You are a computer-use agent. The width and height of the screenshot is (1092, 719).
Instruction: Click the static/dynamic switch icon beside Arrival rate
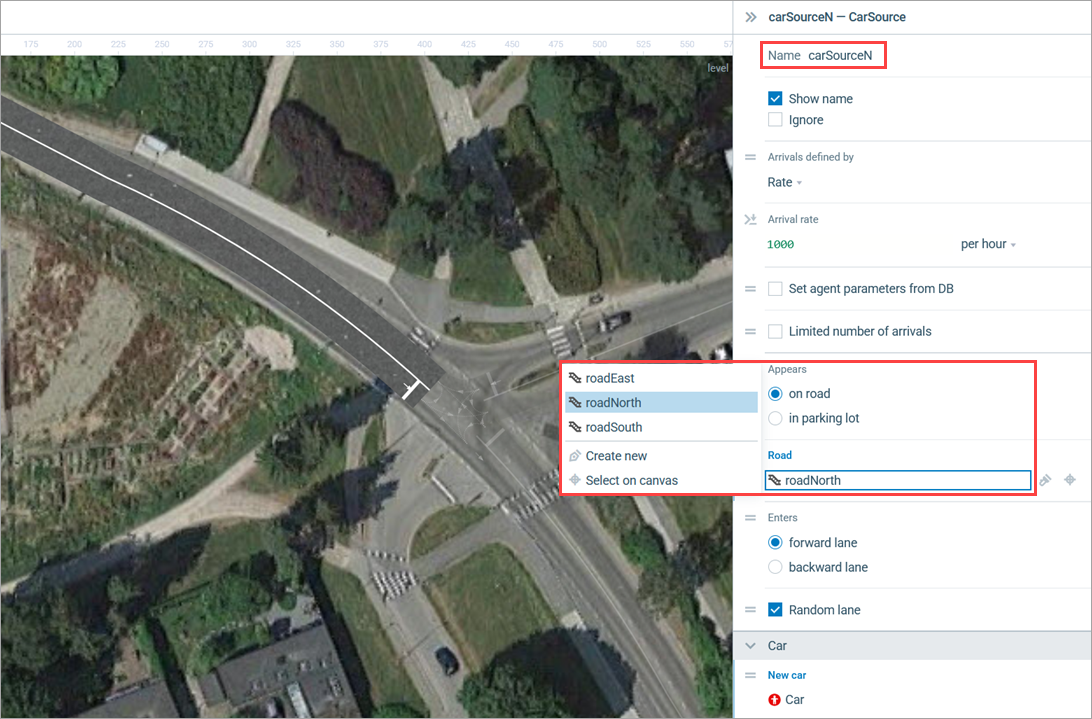[x=750, y=220]
